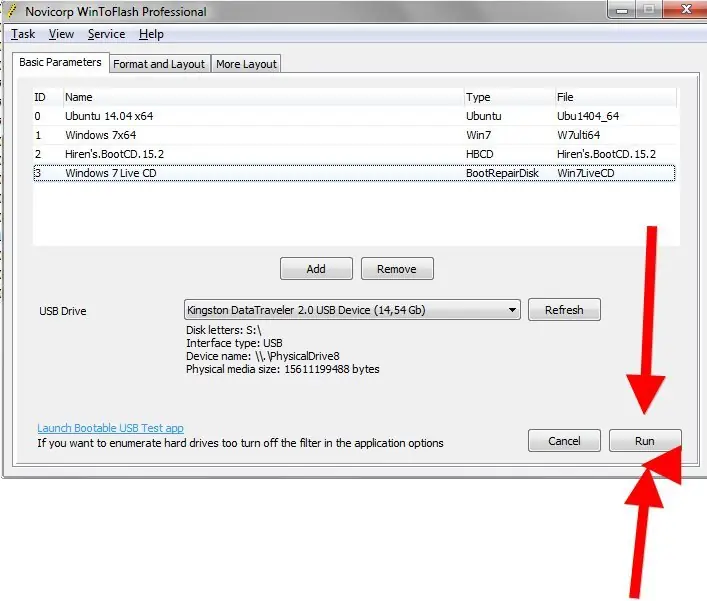Click the Cancel button
The height and width of the screenshot is (601, 707).
click(564, 440)
